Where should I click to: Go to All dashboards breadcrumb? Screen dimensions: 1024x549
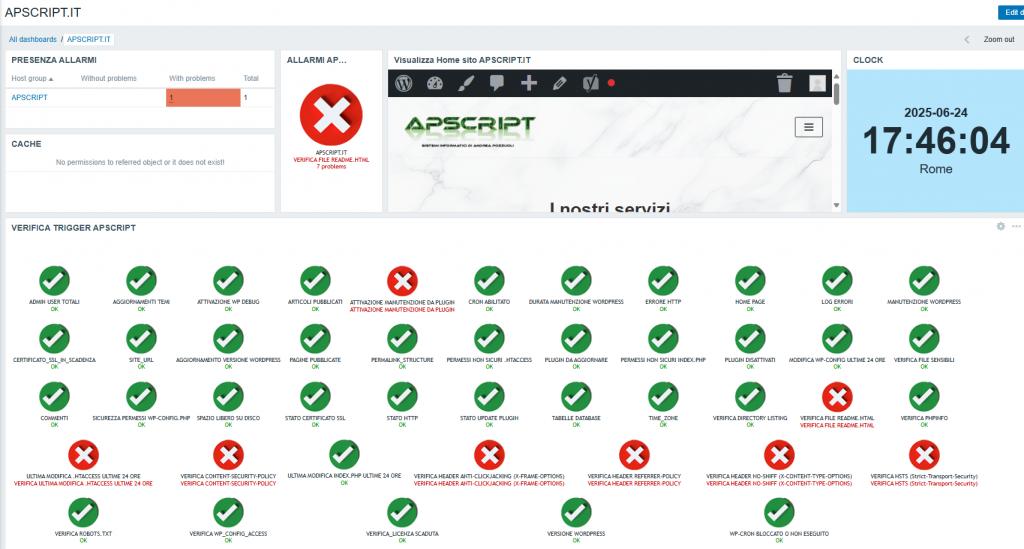click(33, 39)
